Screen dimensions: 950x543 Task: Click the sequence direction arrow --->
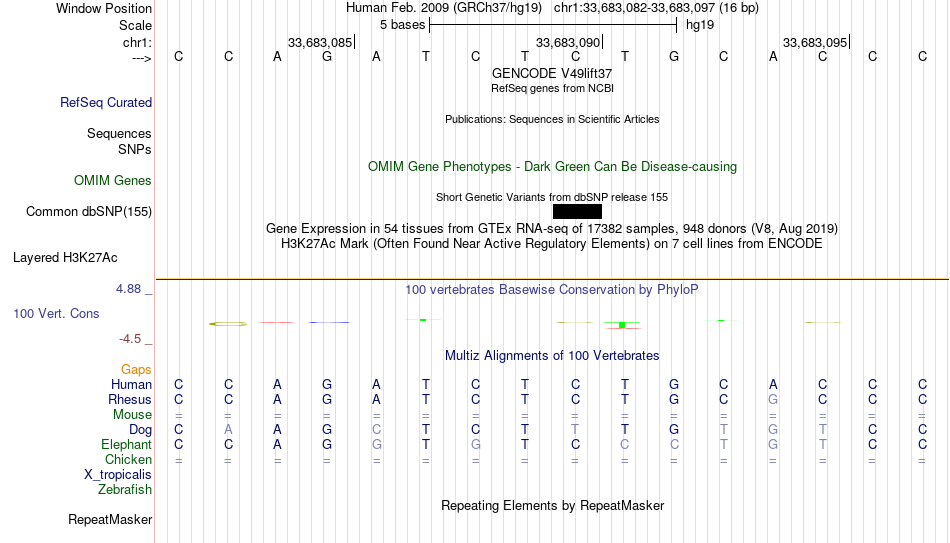142,58
